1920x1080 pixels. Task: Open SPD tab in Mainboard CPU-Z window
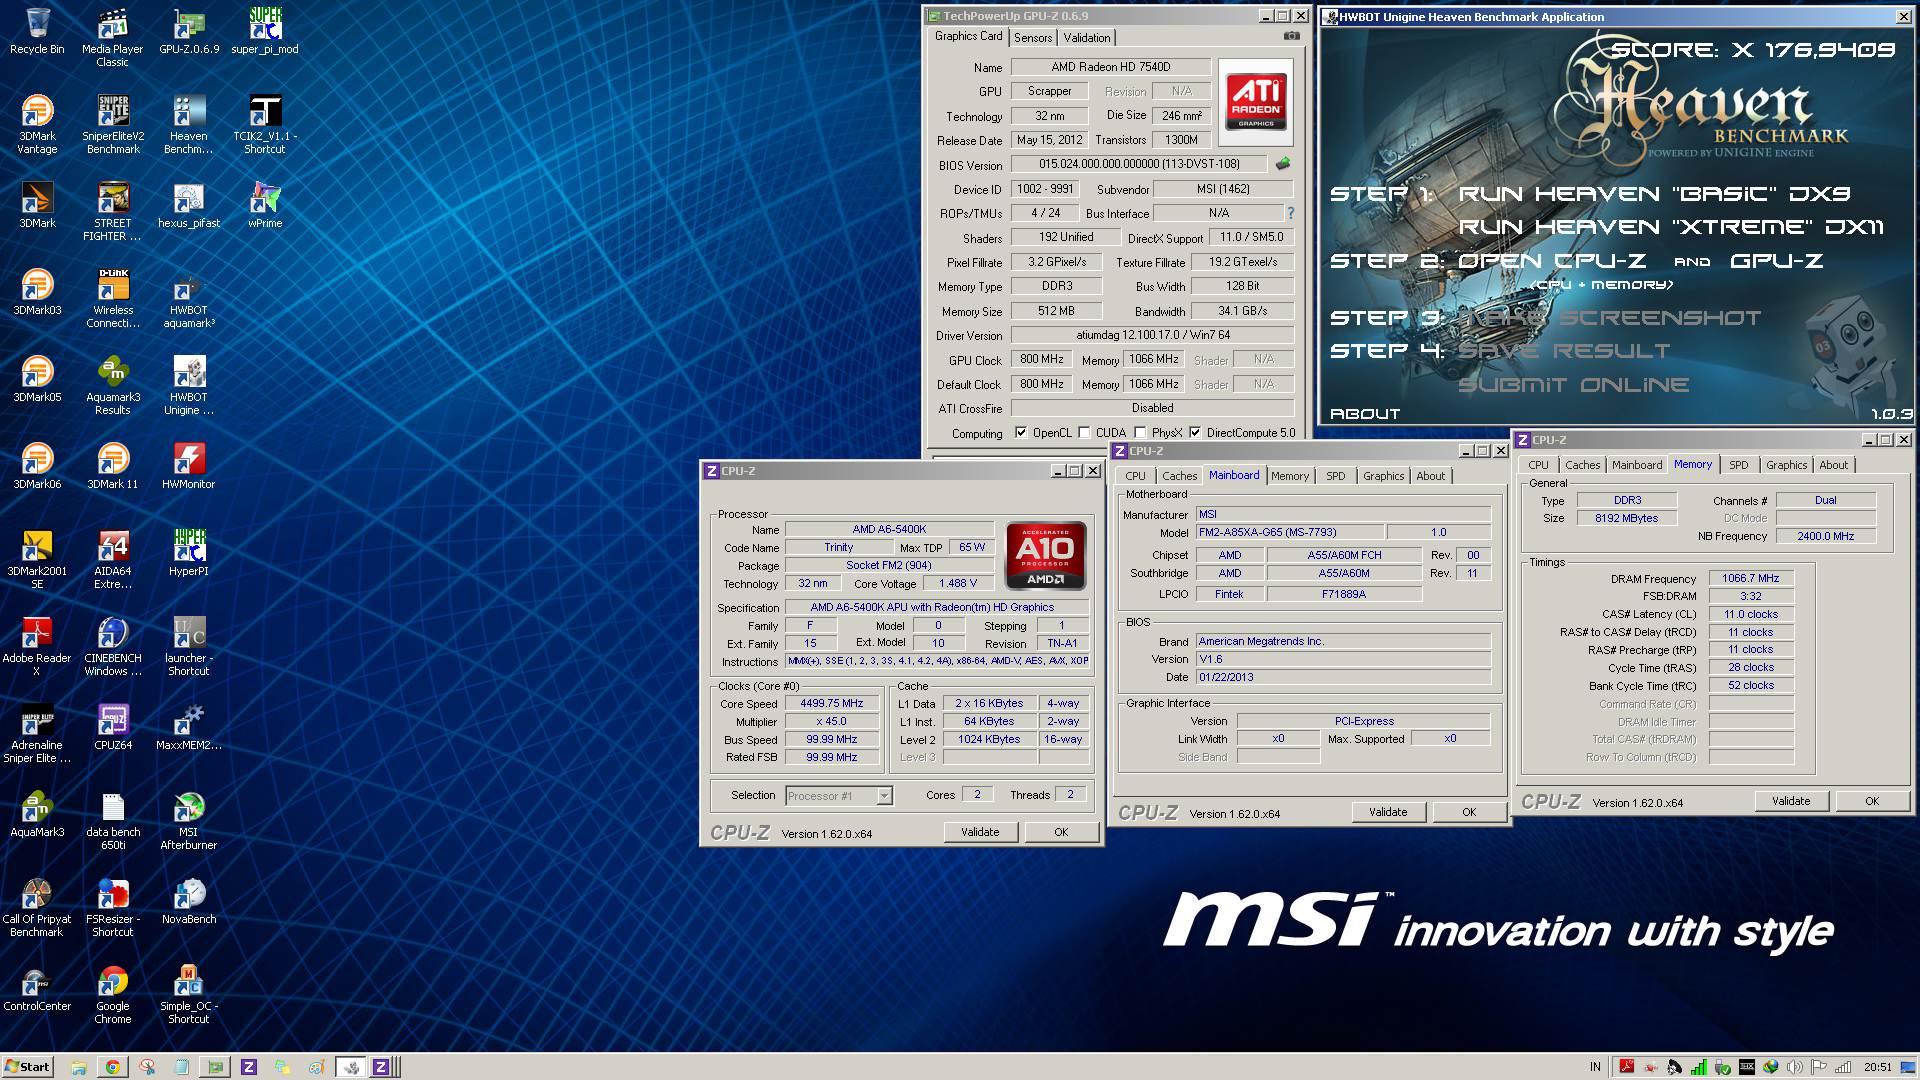pos(1335,476)
